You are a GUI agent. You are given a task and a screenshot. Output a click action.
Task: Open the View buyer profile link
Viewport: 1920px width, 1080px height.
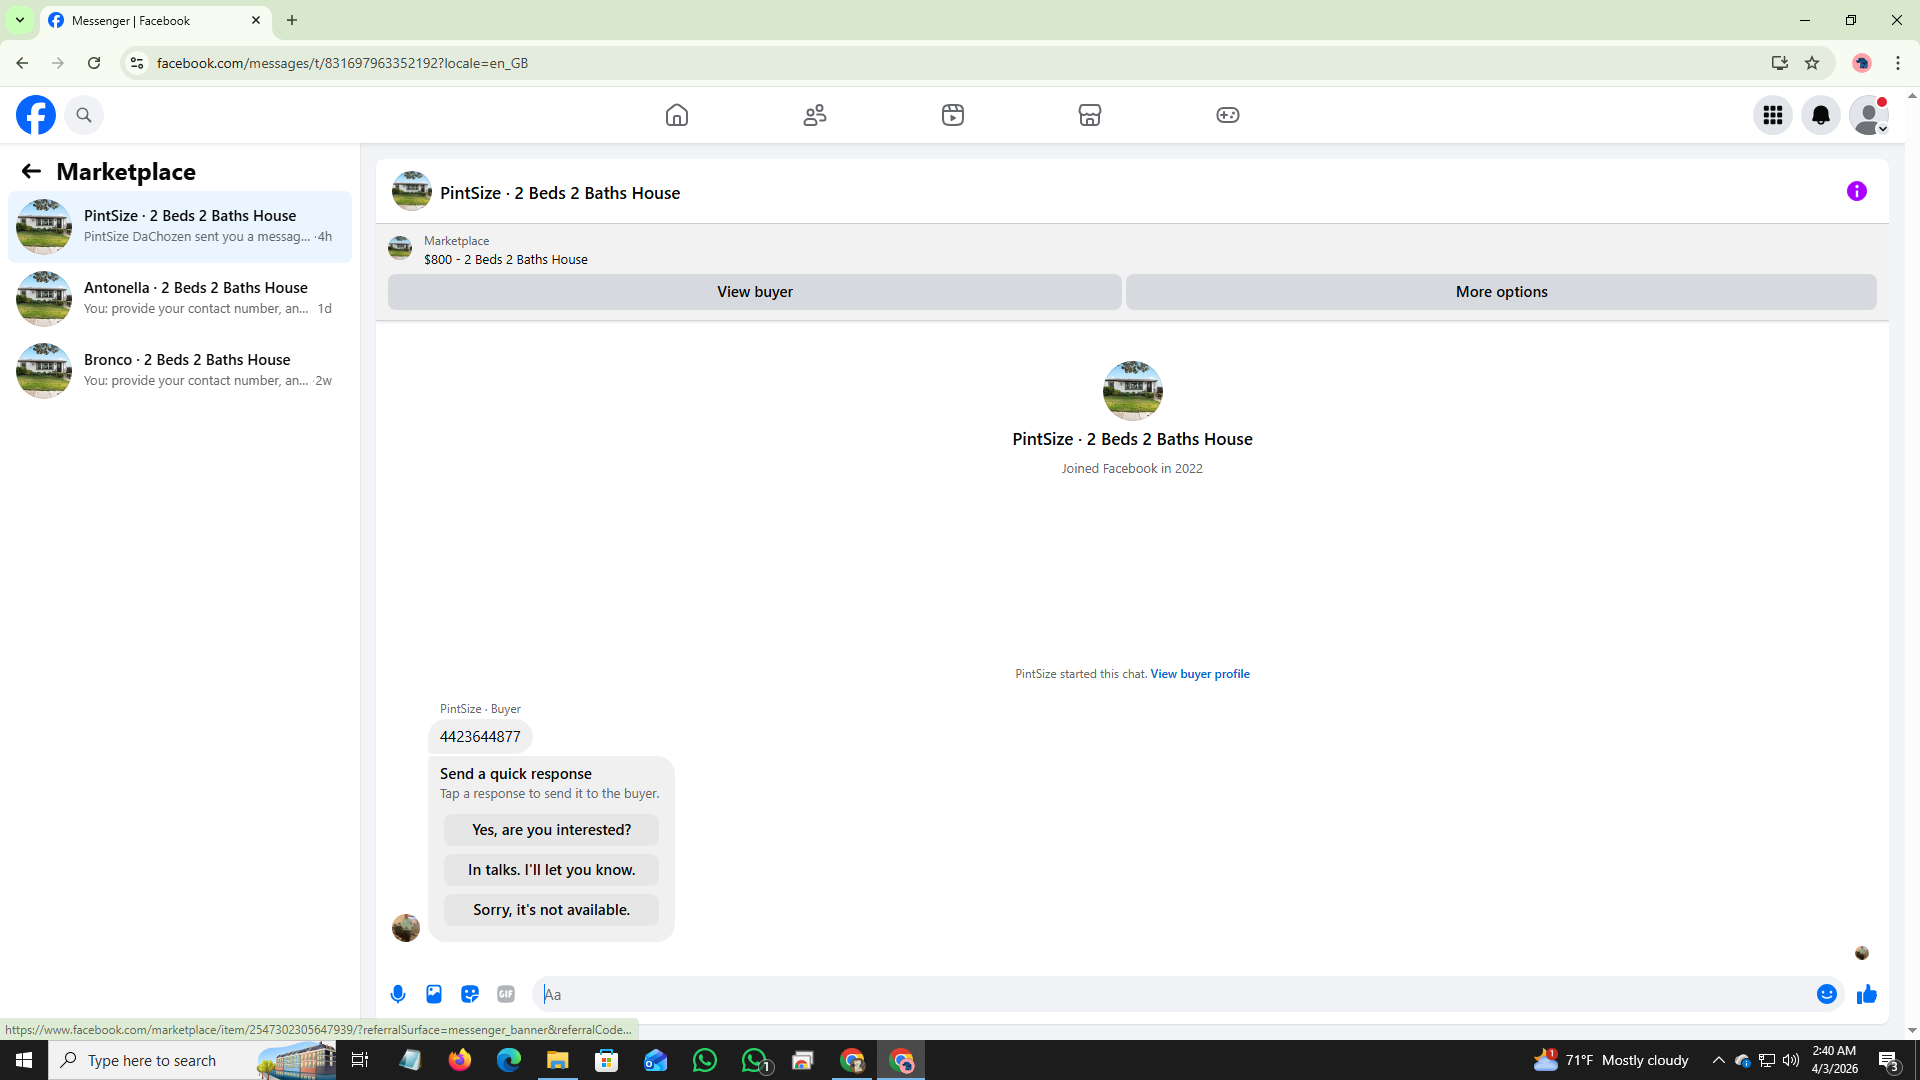1200,674
